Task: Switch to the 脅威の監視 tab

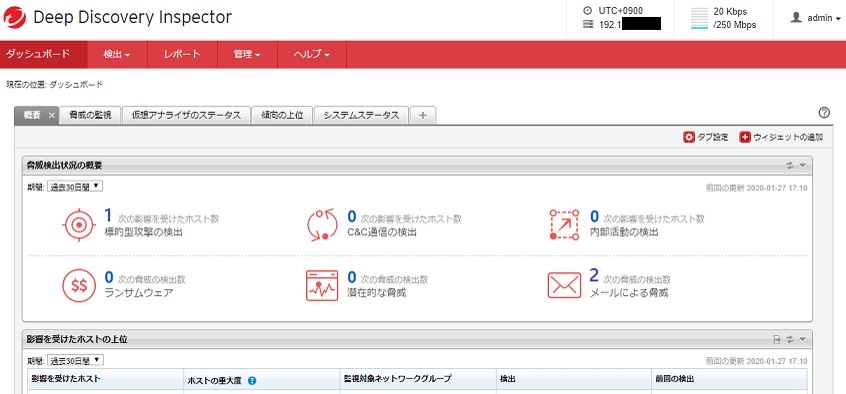Action: 90,116
